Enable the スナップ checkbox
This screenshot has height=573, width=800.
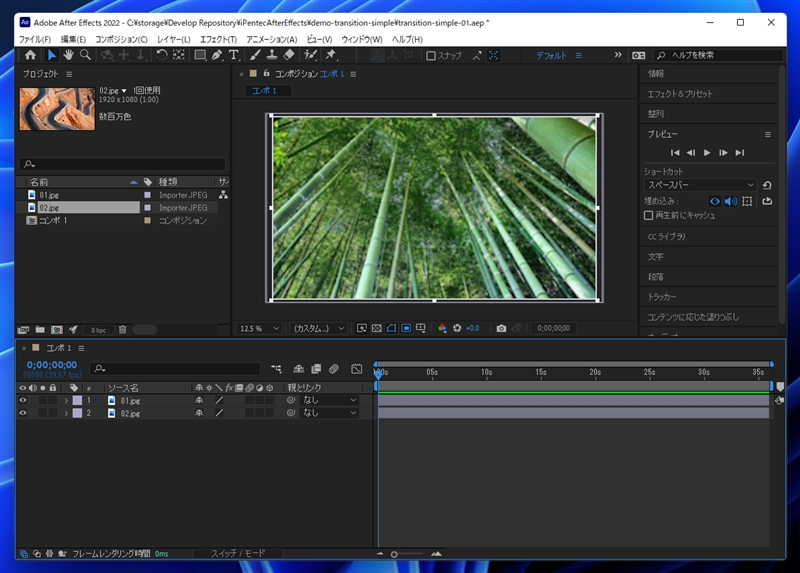coord(431,56)
